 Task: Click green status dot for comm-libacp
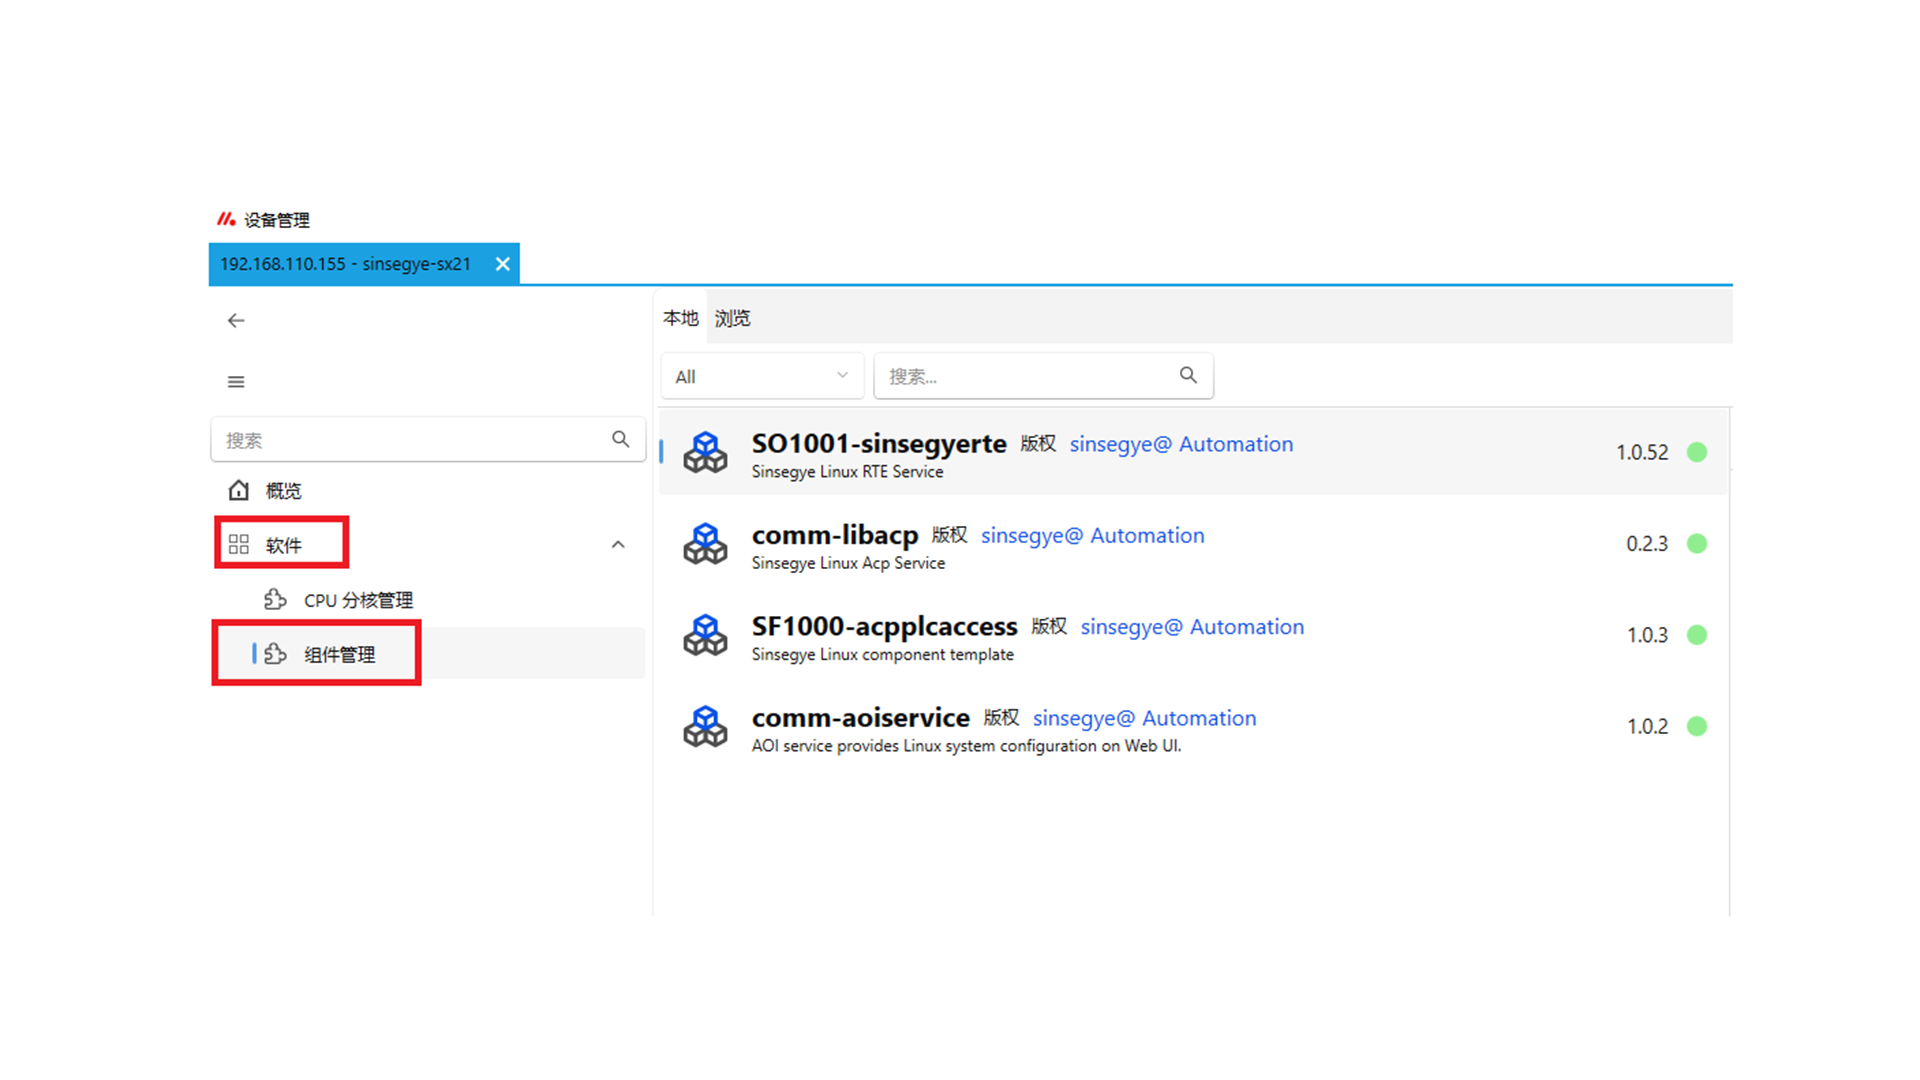point(1697,543)
